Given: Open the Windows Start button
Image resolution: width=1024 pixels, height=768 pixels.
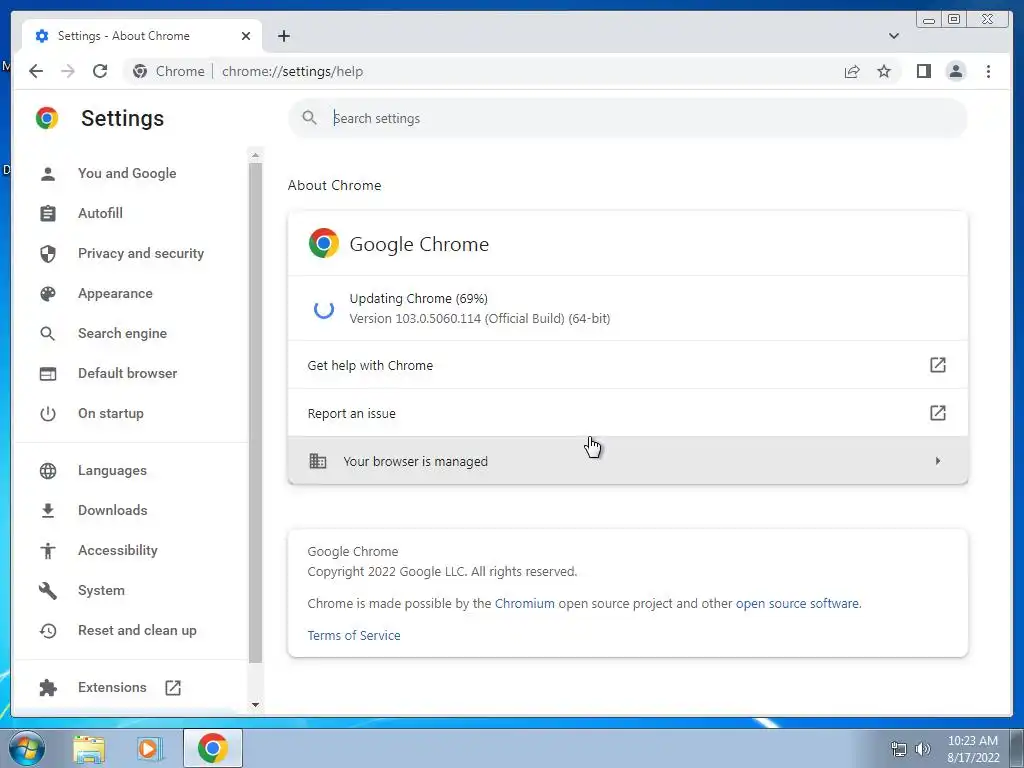Looking at the screenshot, I should pyautogui.click(x=26, y=748).
